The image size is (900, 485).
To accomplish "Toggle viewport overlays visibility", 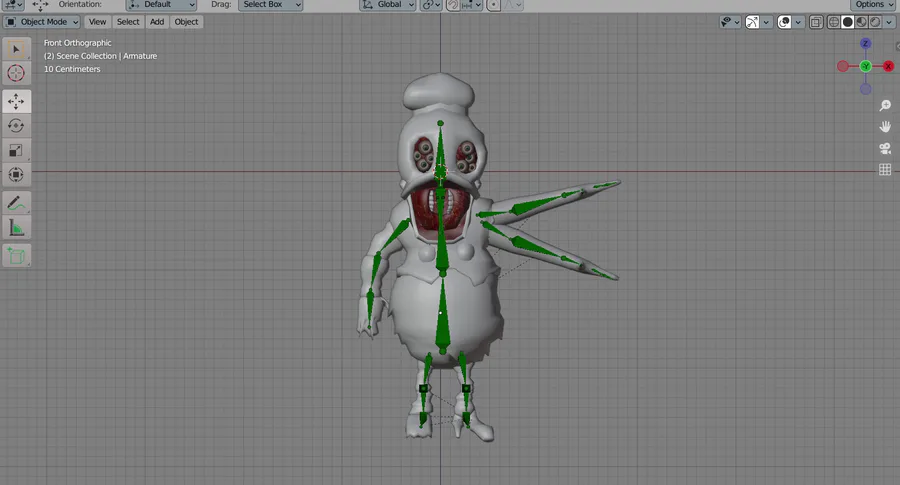I will tap(784, 22).
